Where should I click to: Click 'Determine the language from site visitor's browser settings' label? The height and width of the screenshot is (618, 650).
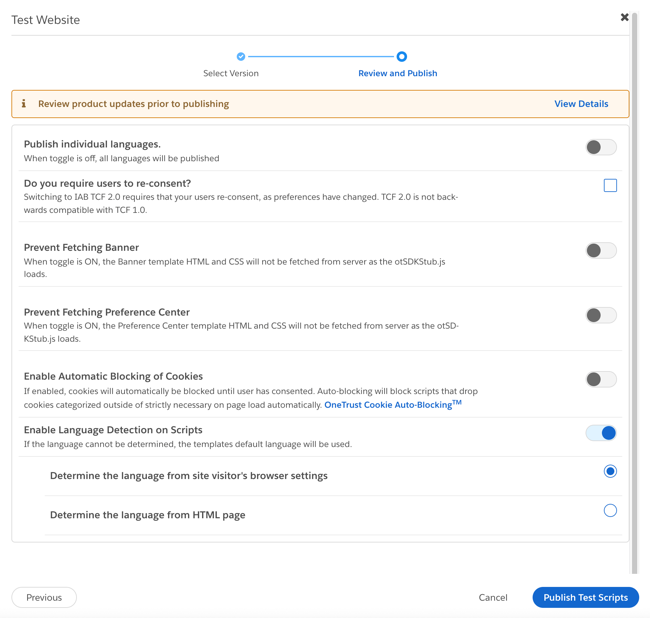click(189, 475)
